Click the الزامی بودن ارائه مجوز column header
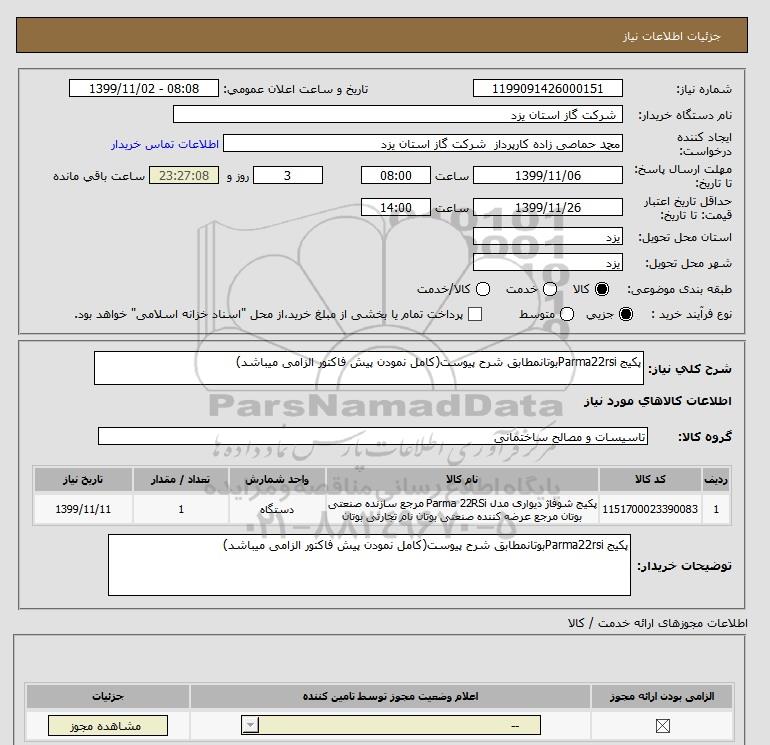 [662, 696]
